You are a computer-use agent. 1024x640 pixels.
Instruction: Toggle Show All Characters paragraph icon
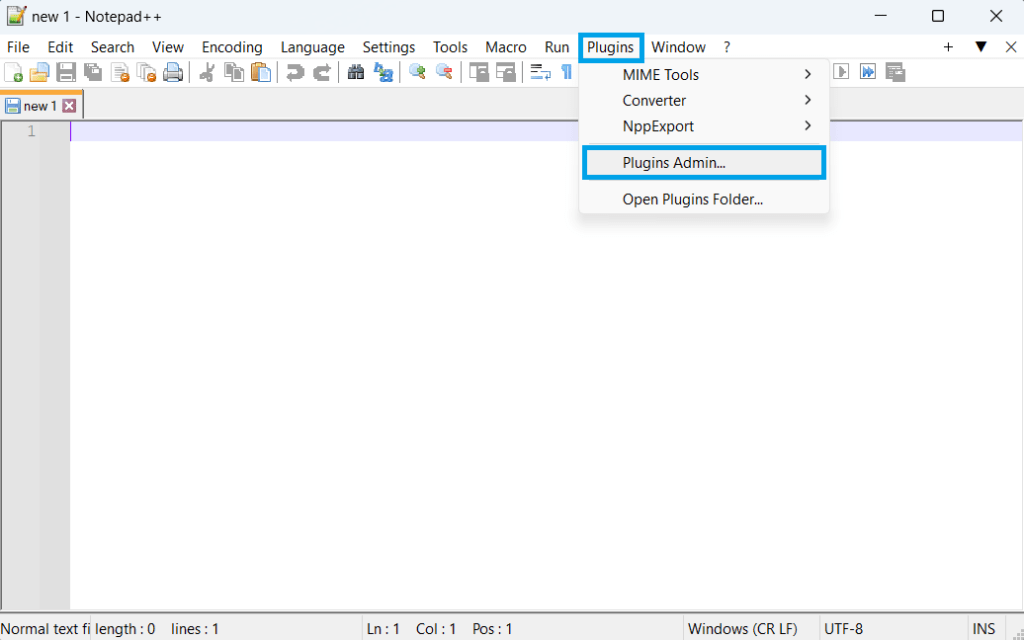coord(566,72)
